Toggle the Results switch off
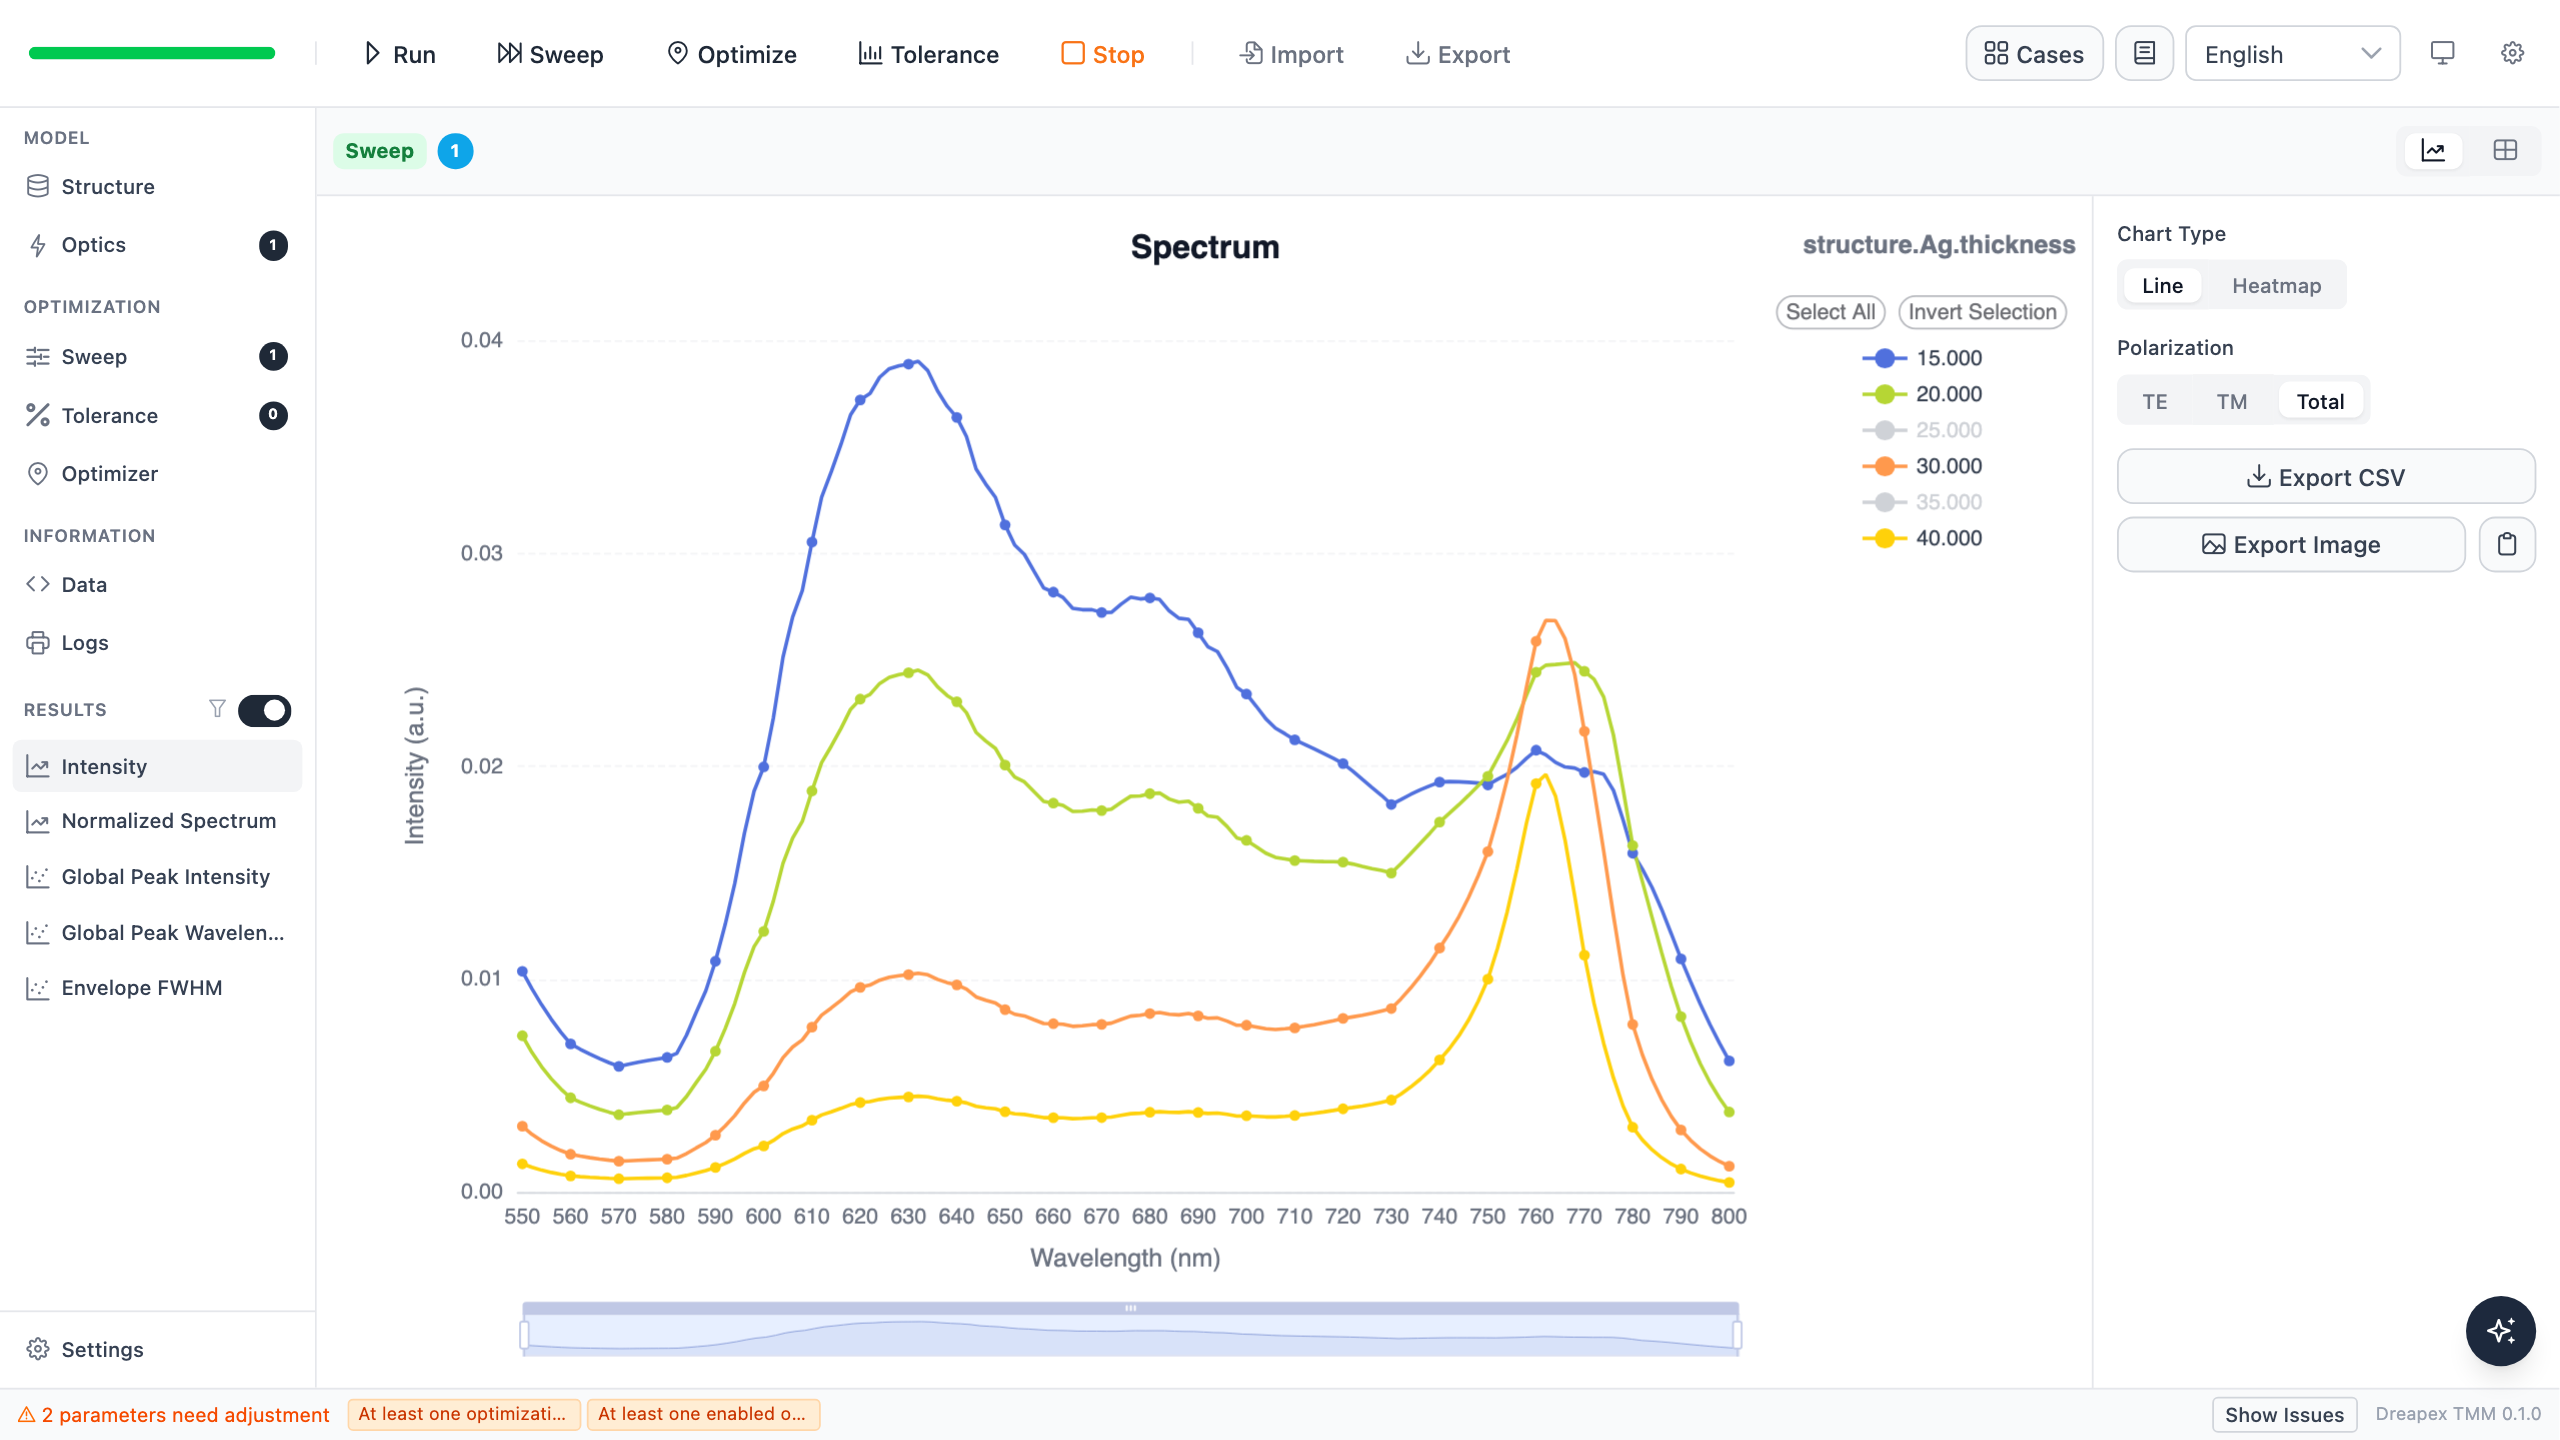Image resolution: width=2560 pixels, height=1440 pixels. 265,710
